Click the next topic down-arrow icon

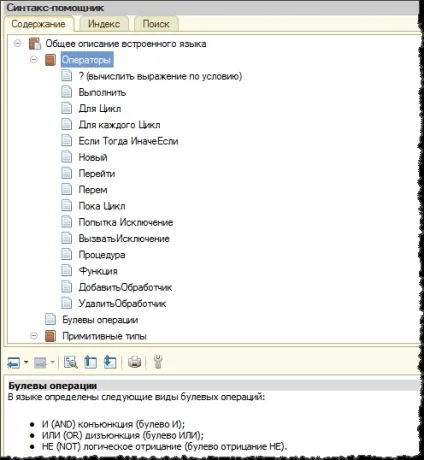[110, 362]
